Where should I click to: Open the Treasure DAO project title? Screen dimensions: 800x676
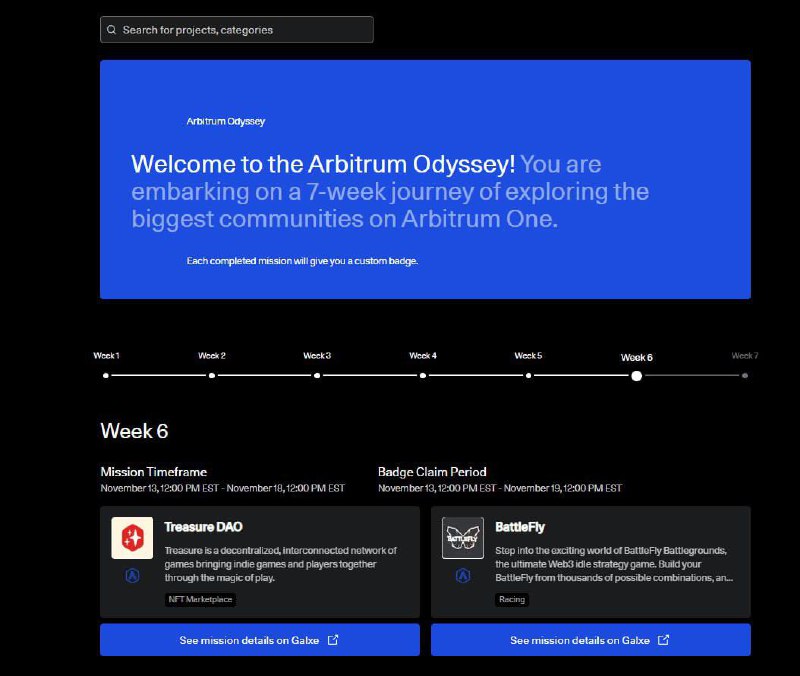click(203, 527)
